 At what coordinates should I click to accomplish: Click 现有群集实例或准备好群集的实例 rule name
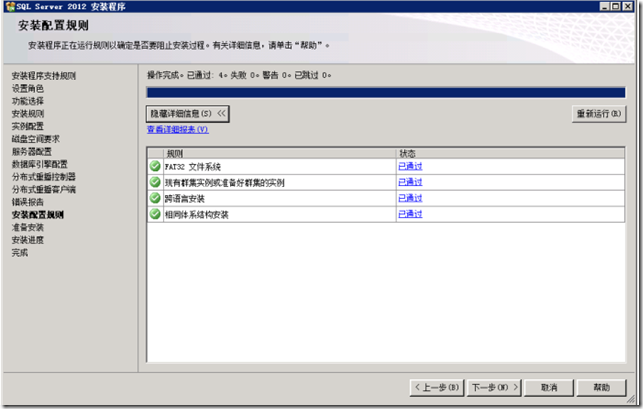click(x=224, y=183)
